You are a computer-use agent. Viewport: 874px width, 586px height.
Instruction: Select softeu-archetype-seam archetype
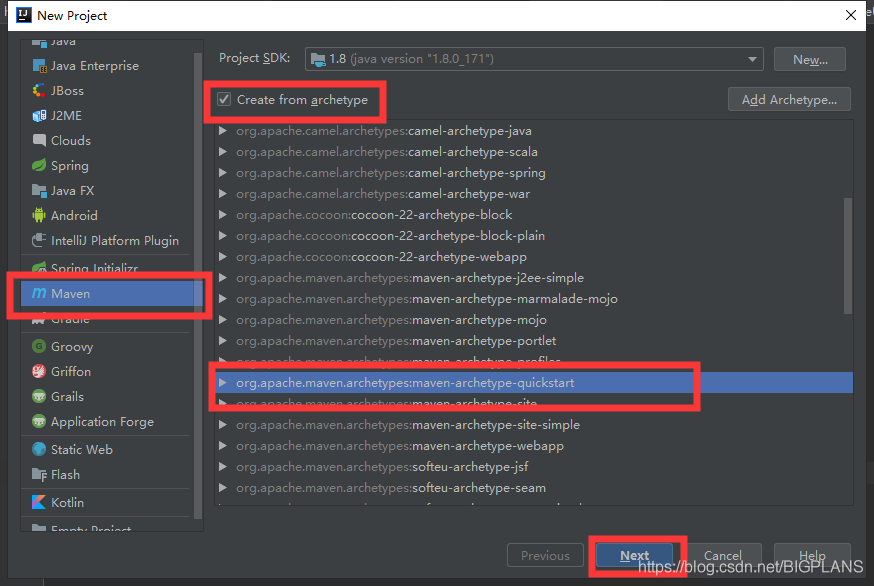coord(533,488)
